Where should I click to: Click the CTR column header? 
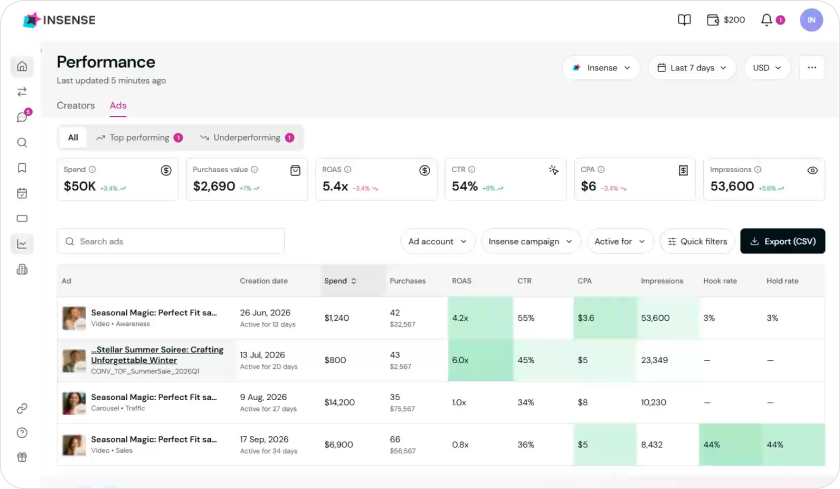[x=524, y=281]
